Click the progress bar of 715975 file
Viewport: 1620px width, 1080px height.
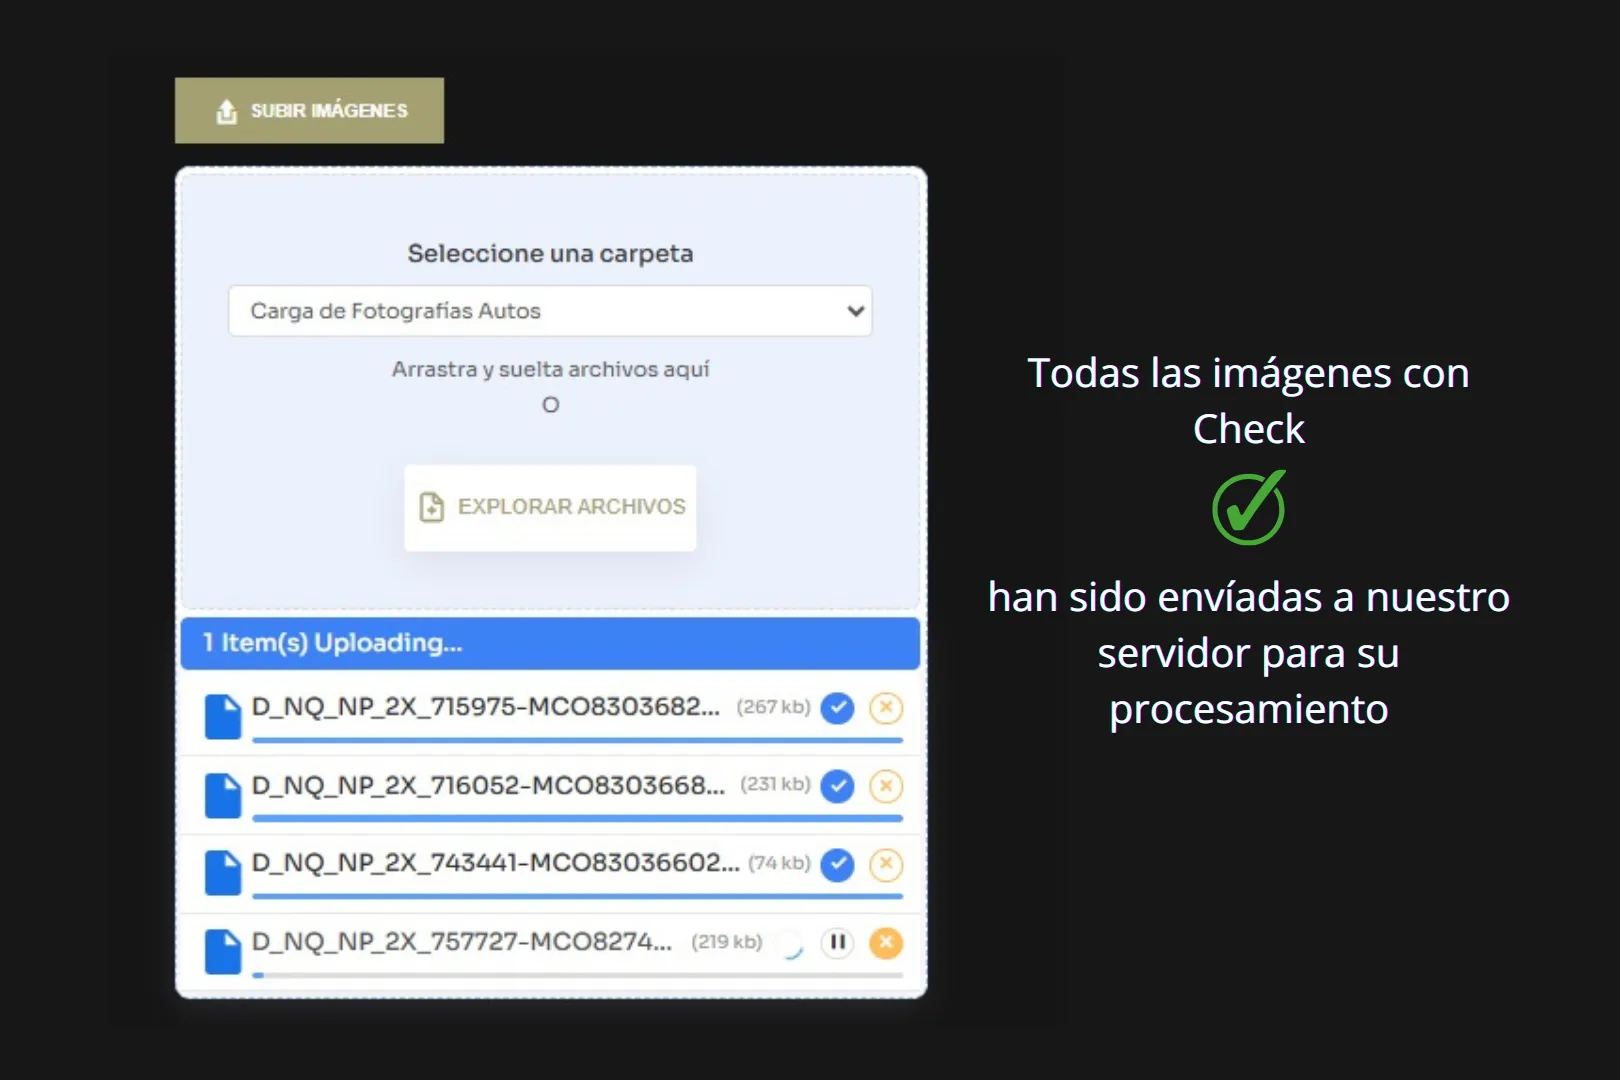tap(577, 740)
